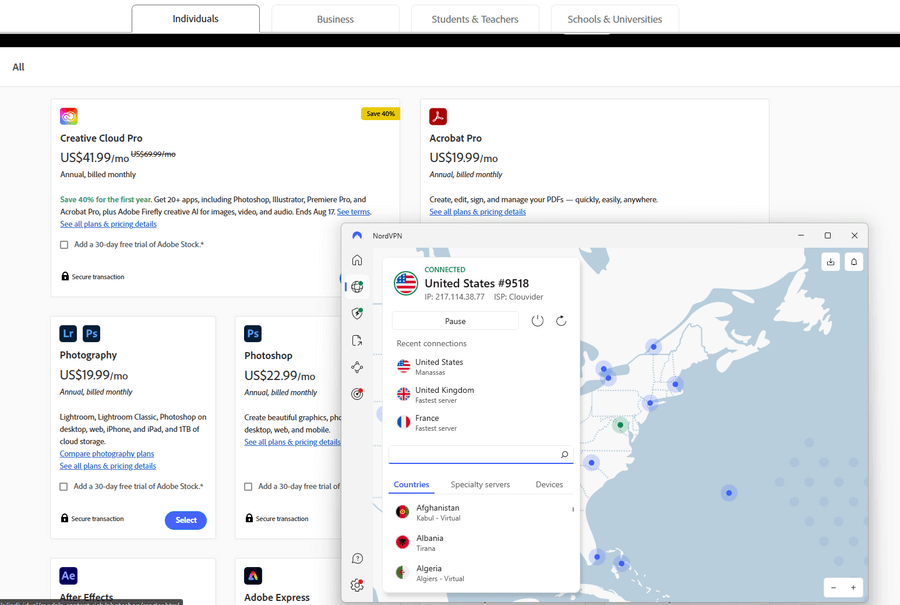Viewport: 900px width, 605px height.
Task: Open NordVPN Home icon in sidebar
Action: pyautogui.click(x=357, y=260)
